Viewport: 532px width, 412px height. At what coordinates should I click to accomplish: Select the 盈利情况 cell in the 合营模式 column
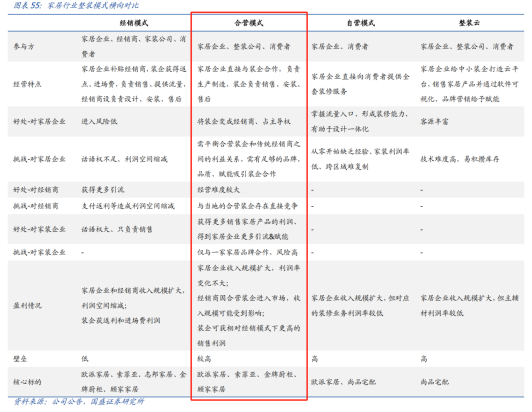pyautogui.click(x=249, y=305)
